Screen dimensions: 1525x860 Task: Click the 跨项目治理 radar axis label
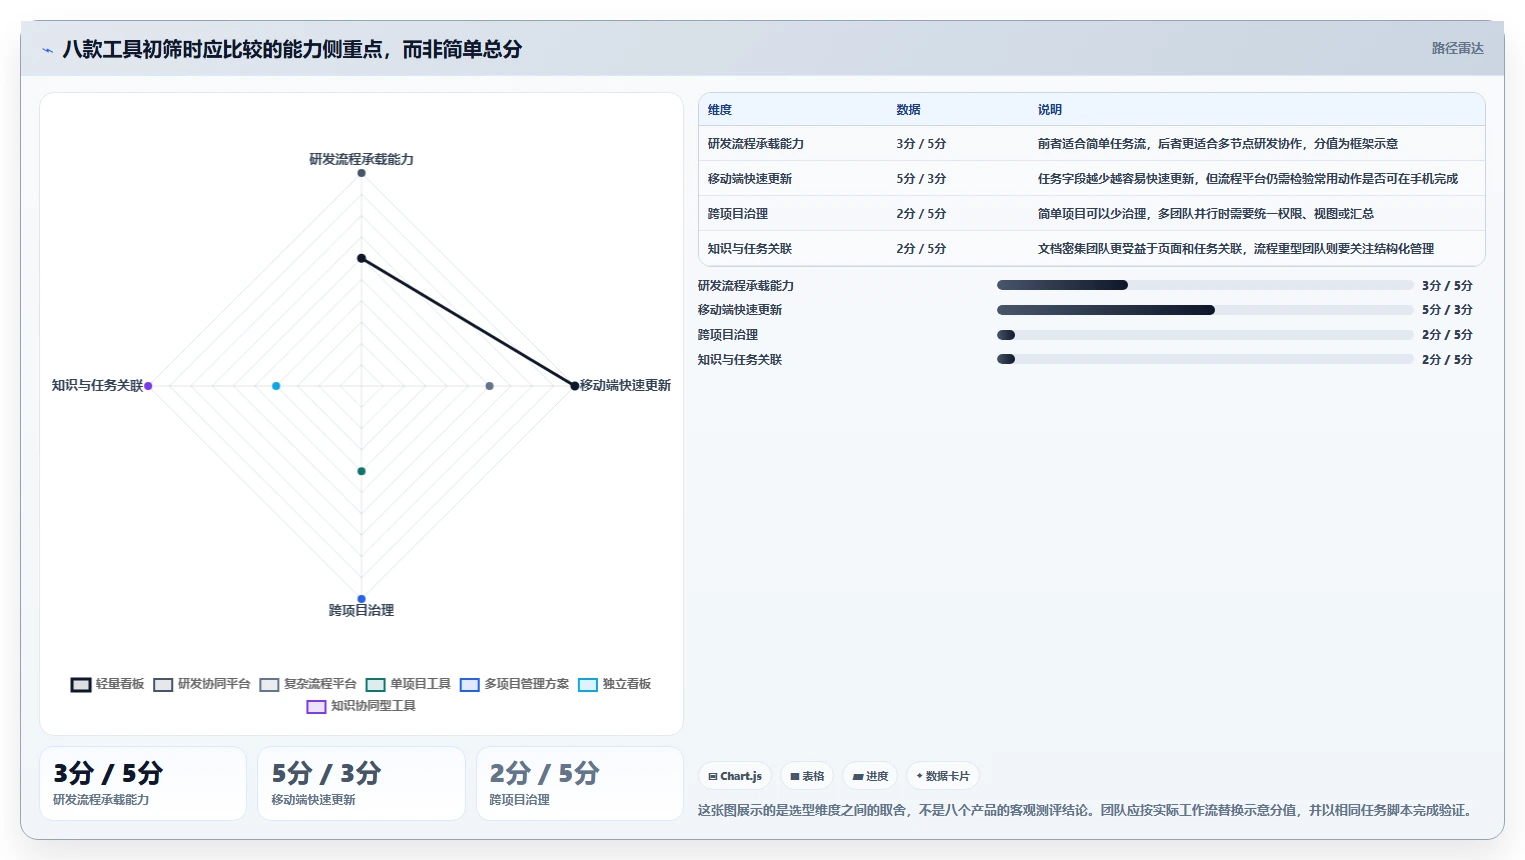[361, 610]
